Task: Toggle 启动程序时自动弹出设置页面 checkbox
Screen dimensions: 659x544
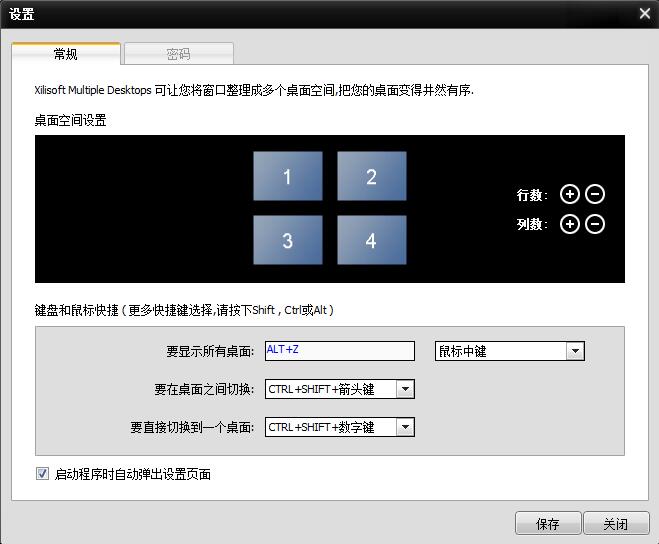Action: pos(42,474)
